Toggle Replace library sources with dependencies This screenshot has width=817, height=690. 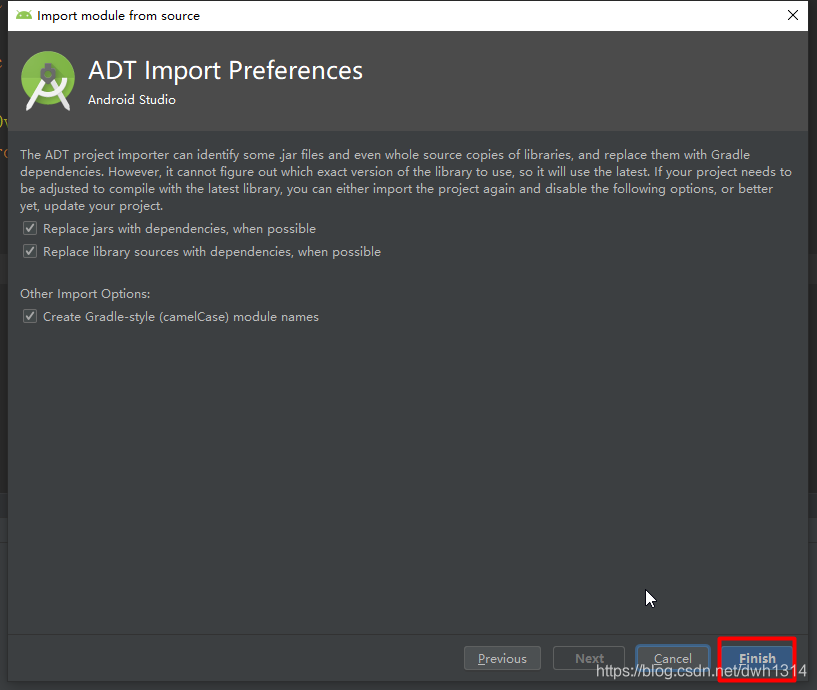point(30,251)
